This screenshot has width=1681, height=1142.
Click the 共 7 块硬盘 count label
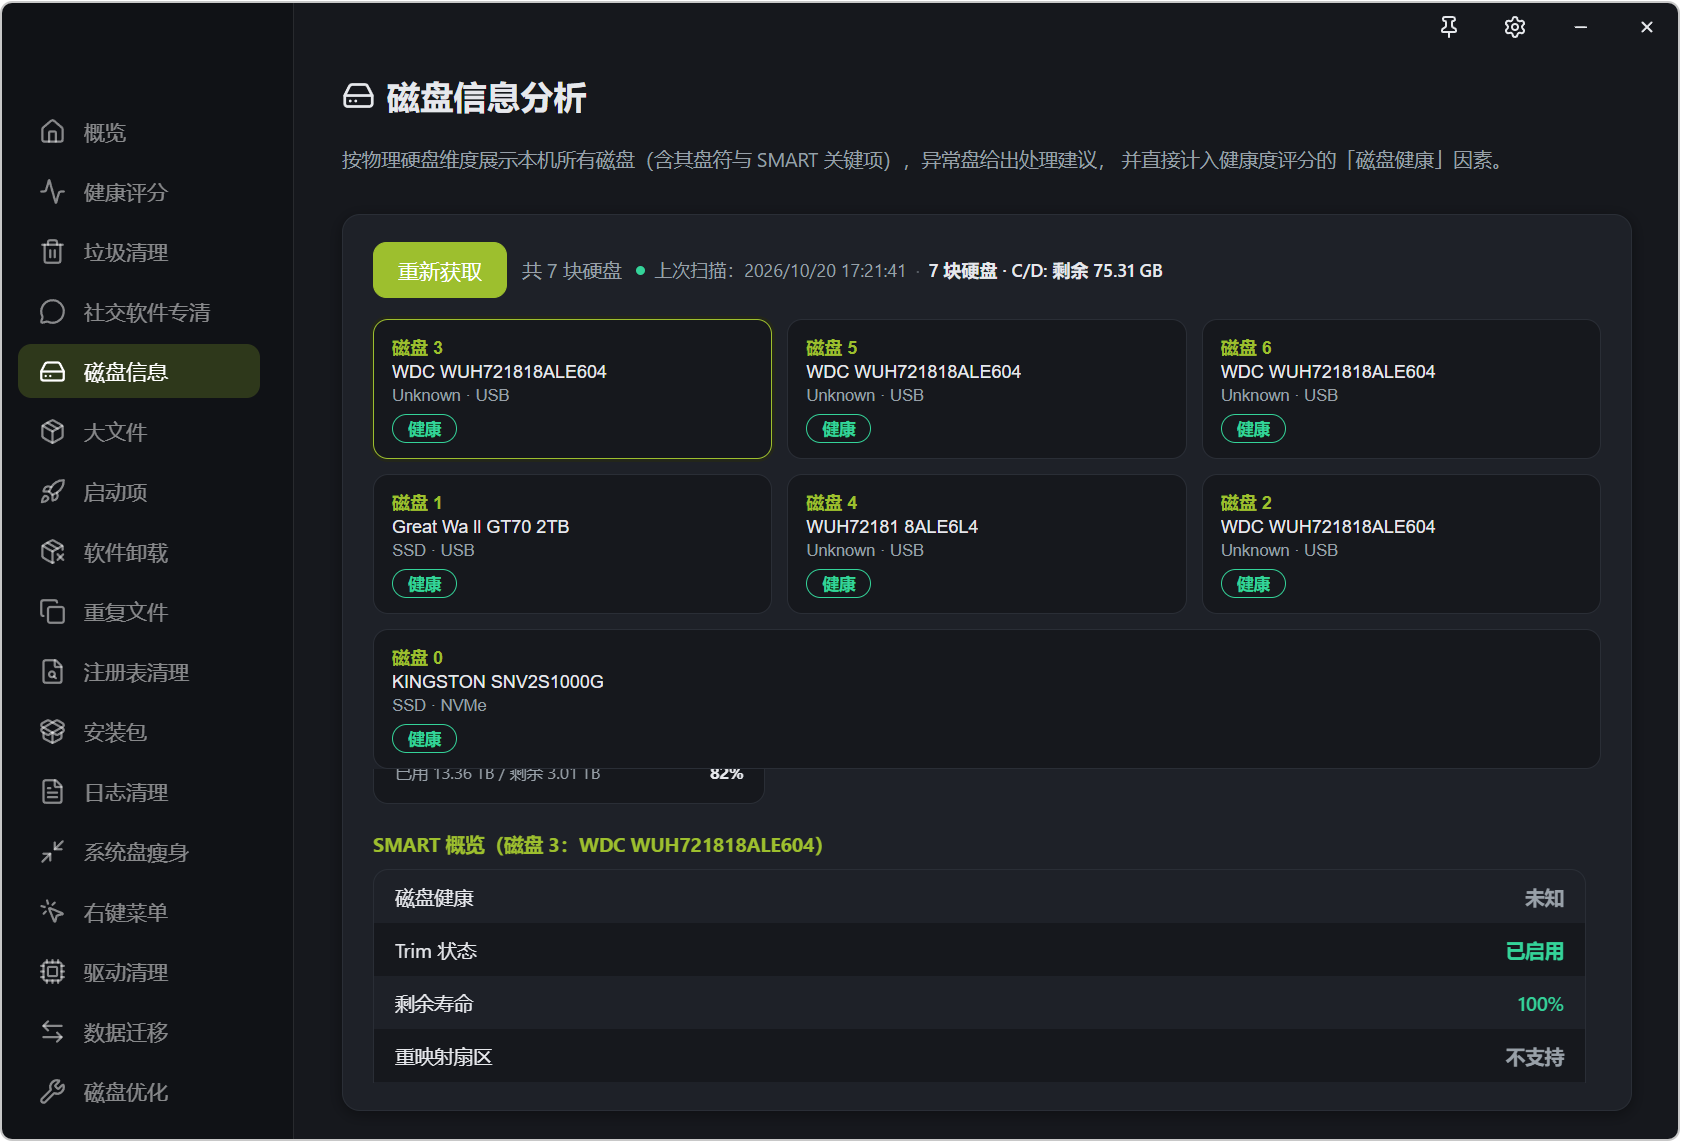pyautogui.click(x=572, y=271)
